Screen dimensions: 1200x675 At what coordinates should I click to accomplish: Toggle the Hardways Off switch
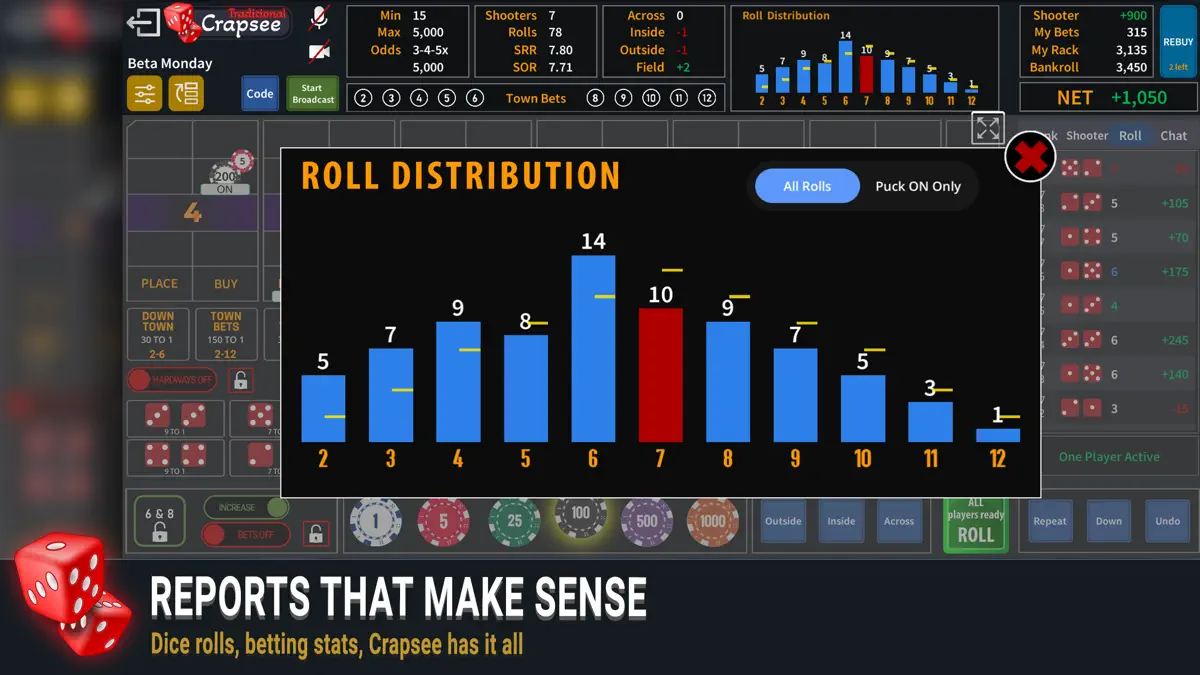[171, 380]
